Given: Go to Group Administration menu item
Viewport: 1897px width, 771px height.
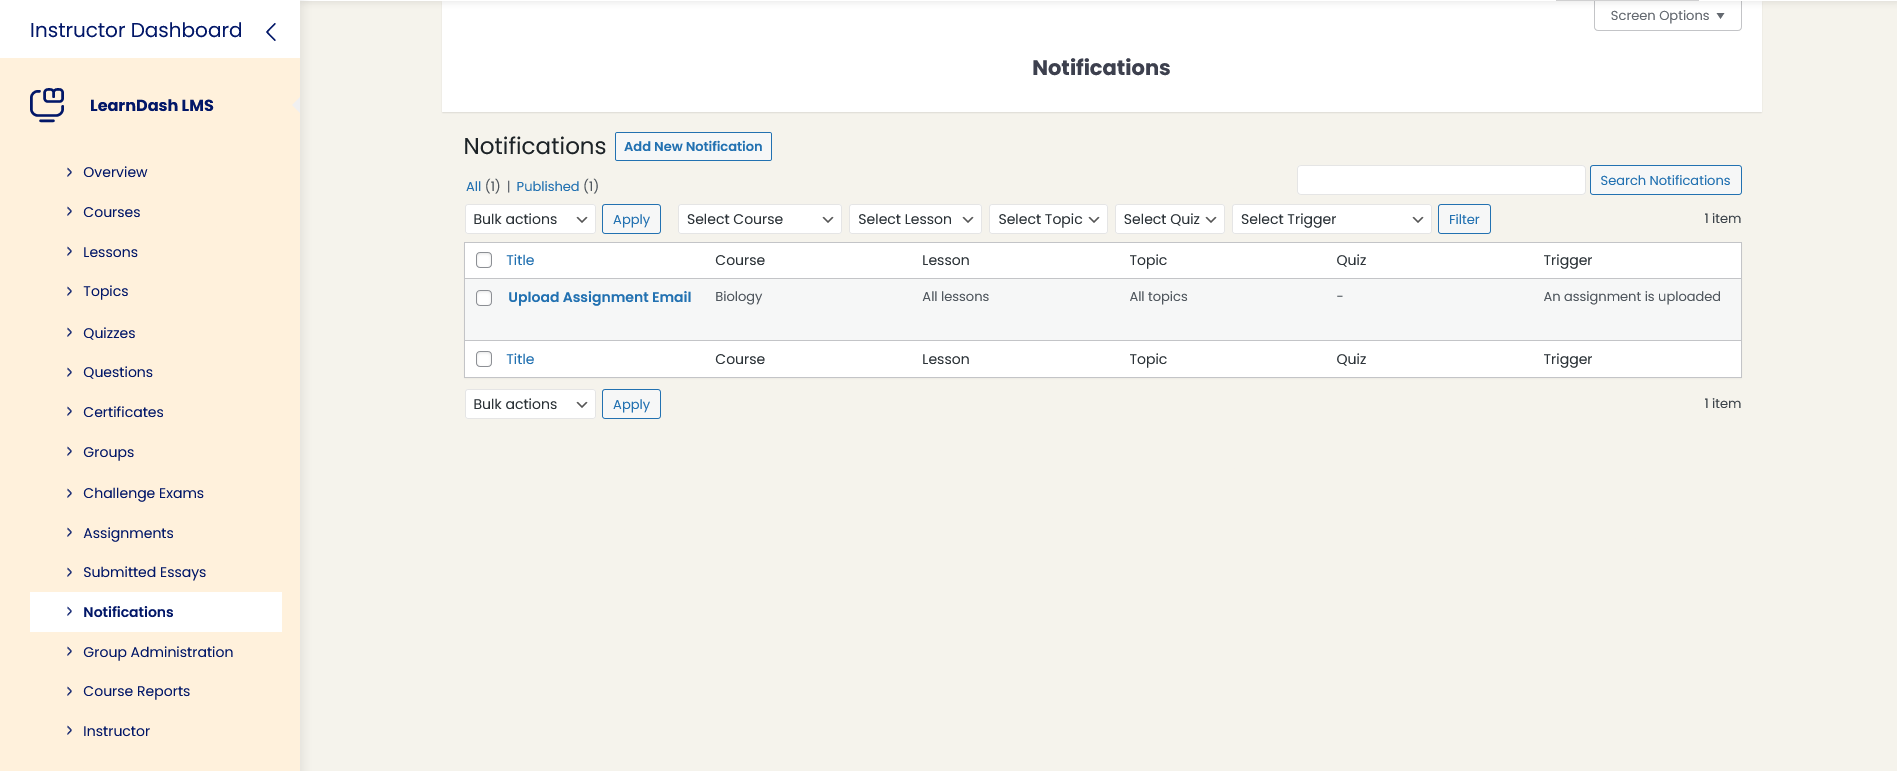Looking at the screenshot, I should (x=158, y=652).
